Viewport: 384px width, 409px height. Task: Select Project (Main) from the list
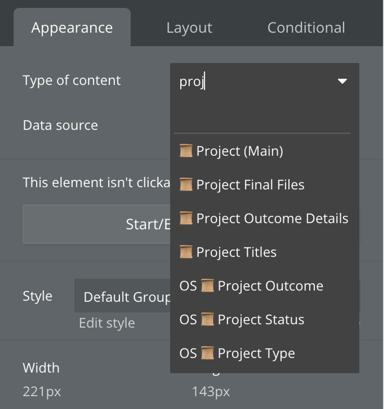265,151
